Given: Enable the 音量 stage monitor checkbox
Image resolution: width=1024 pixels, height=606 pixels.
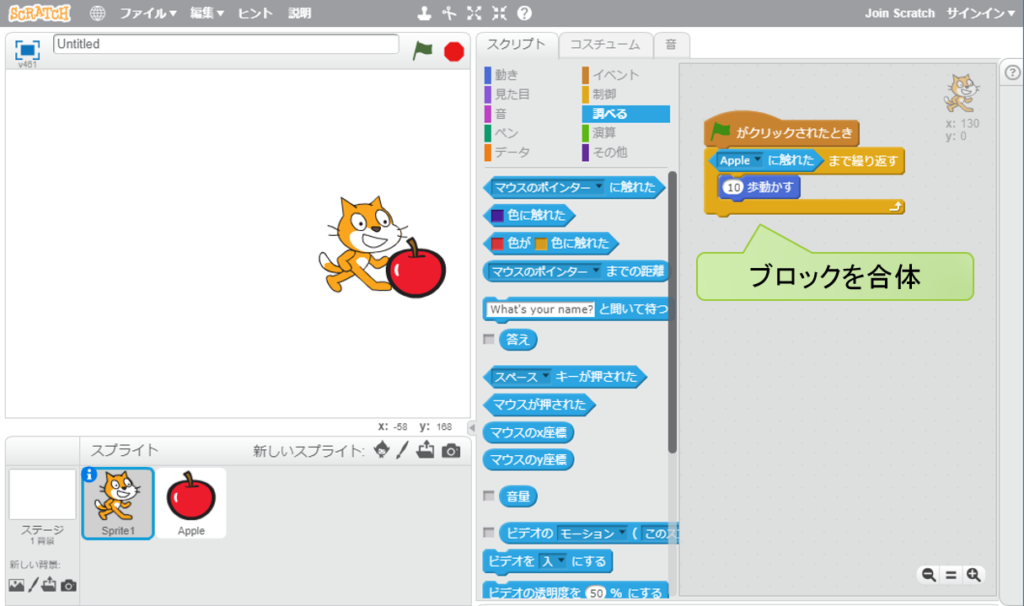Looking at the screenshot, I should 488,496.
